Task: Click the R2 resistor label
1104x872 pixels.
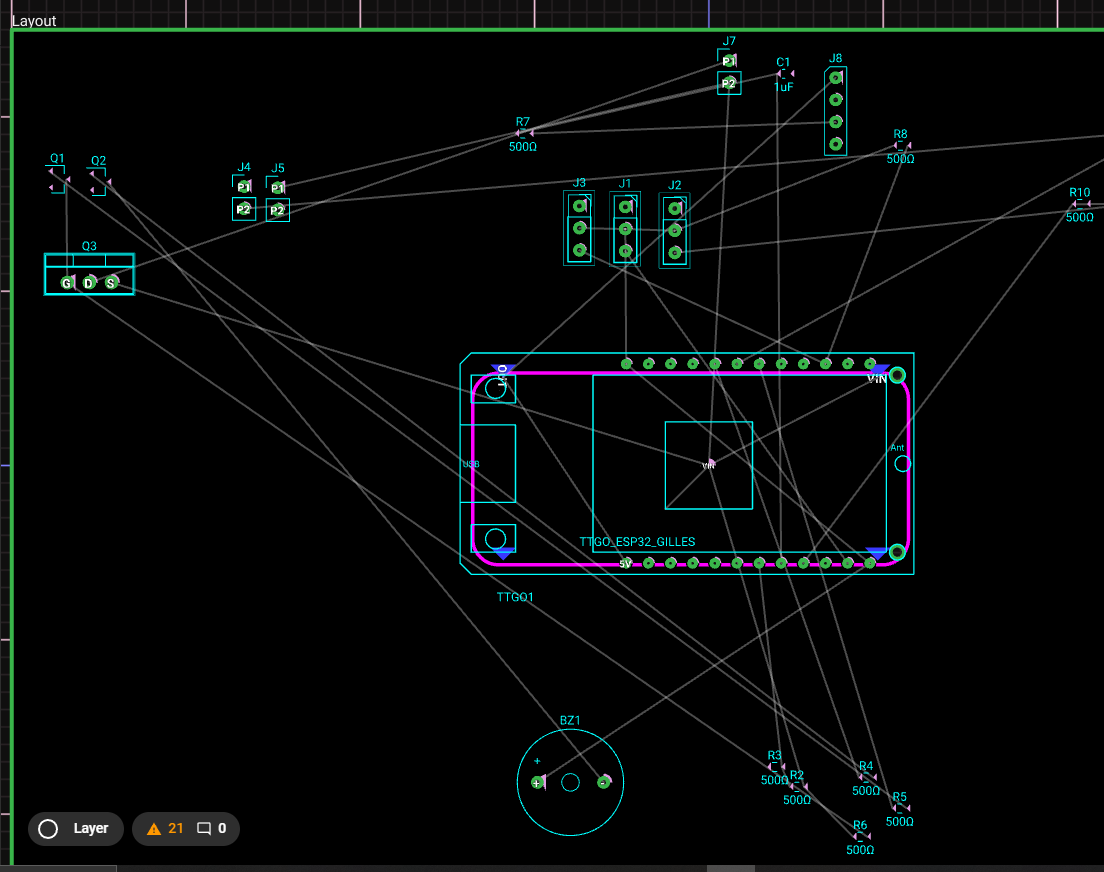Action: [796, 775]
